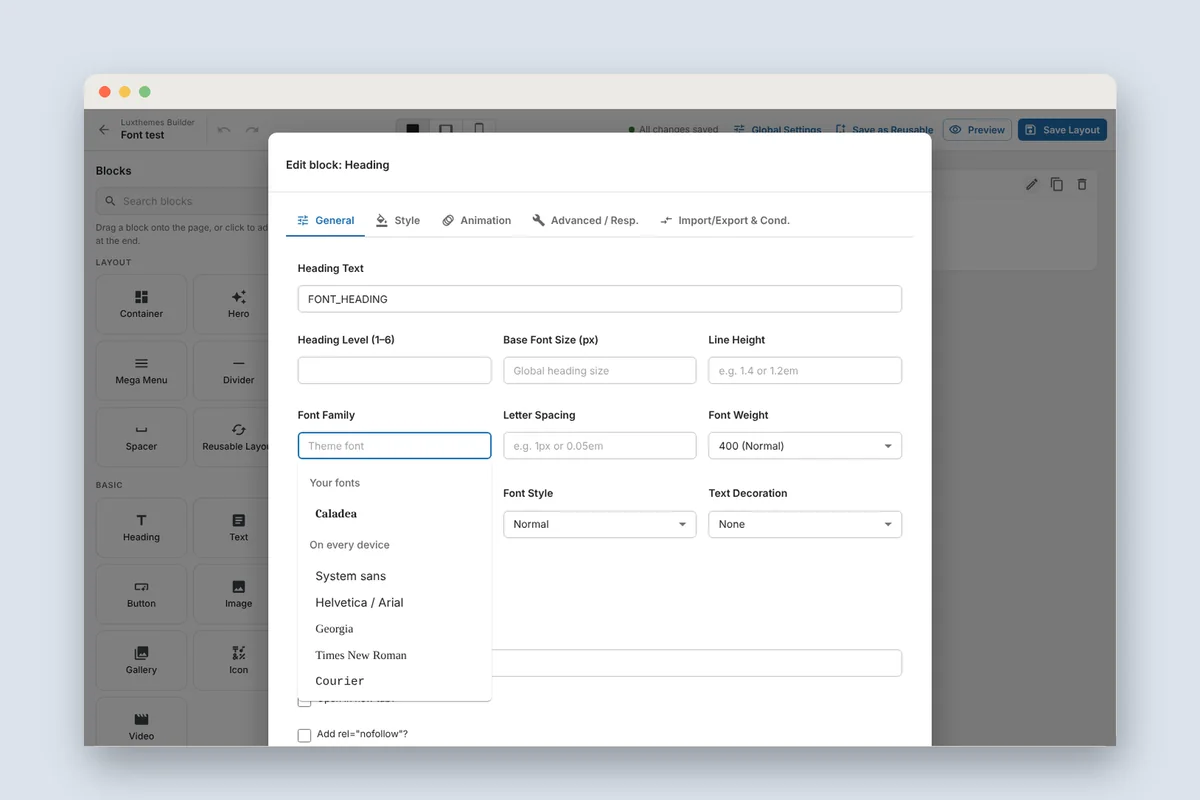Delete the block with trash icon
This screenshot has height=800, width=1200.
coord(1081,184)
